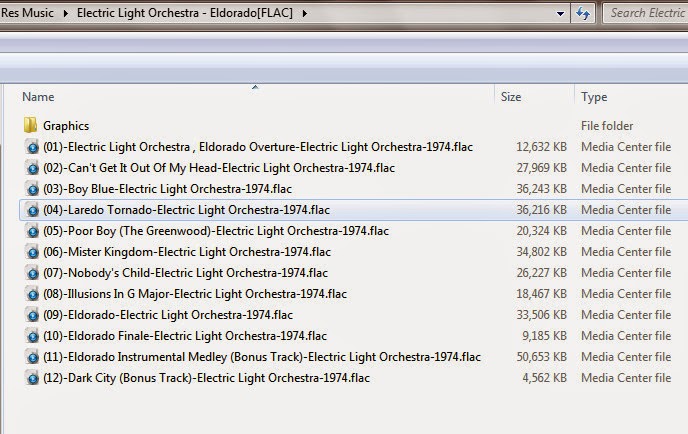Click the Dark City bonus track icon
This screenshot has height=434, width=688.
pyautogui.click(x=33, y=378)
